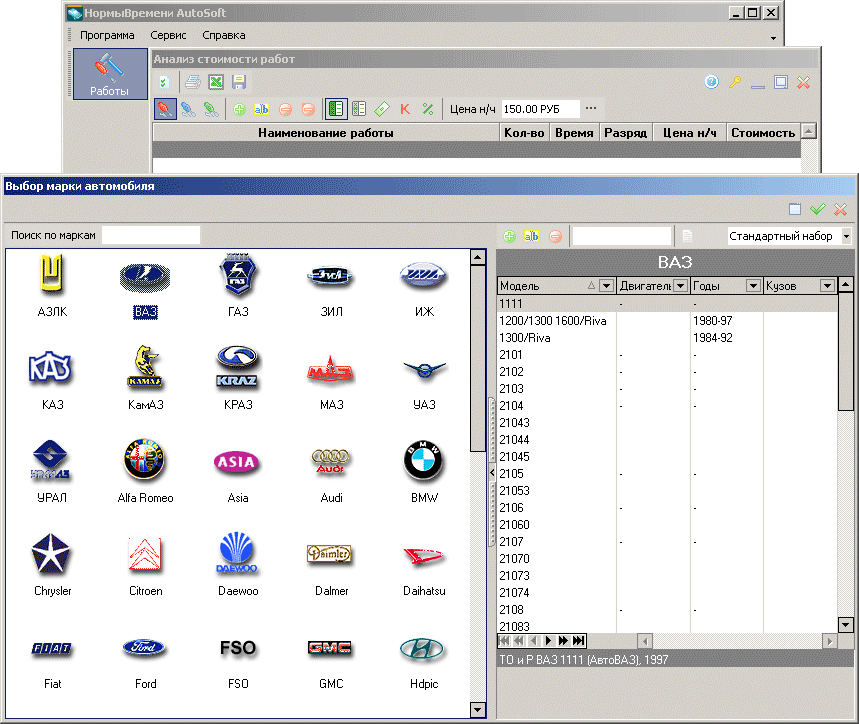Click the BMW brand logo

pos(423,462)
